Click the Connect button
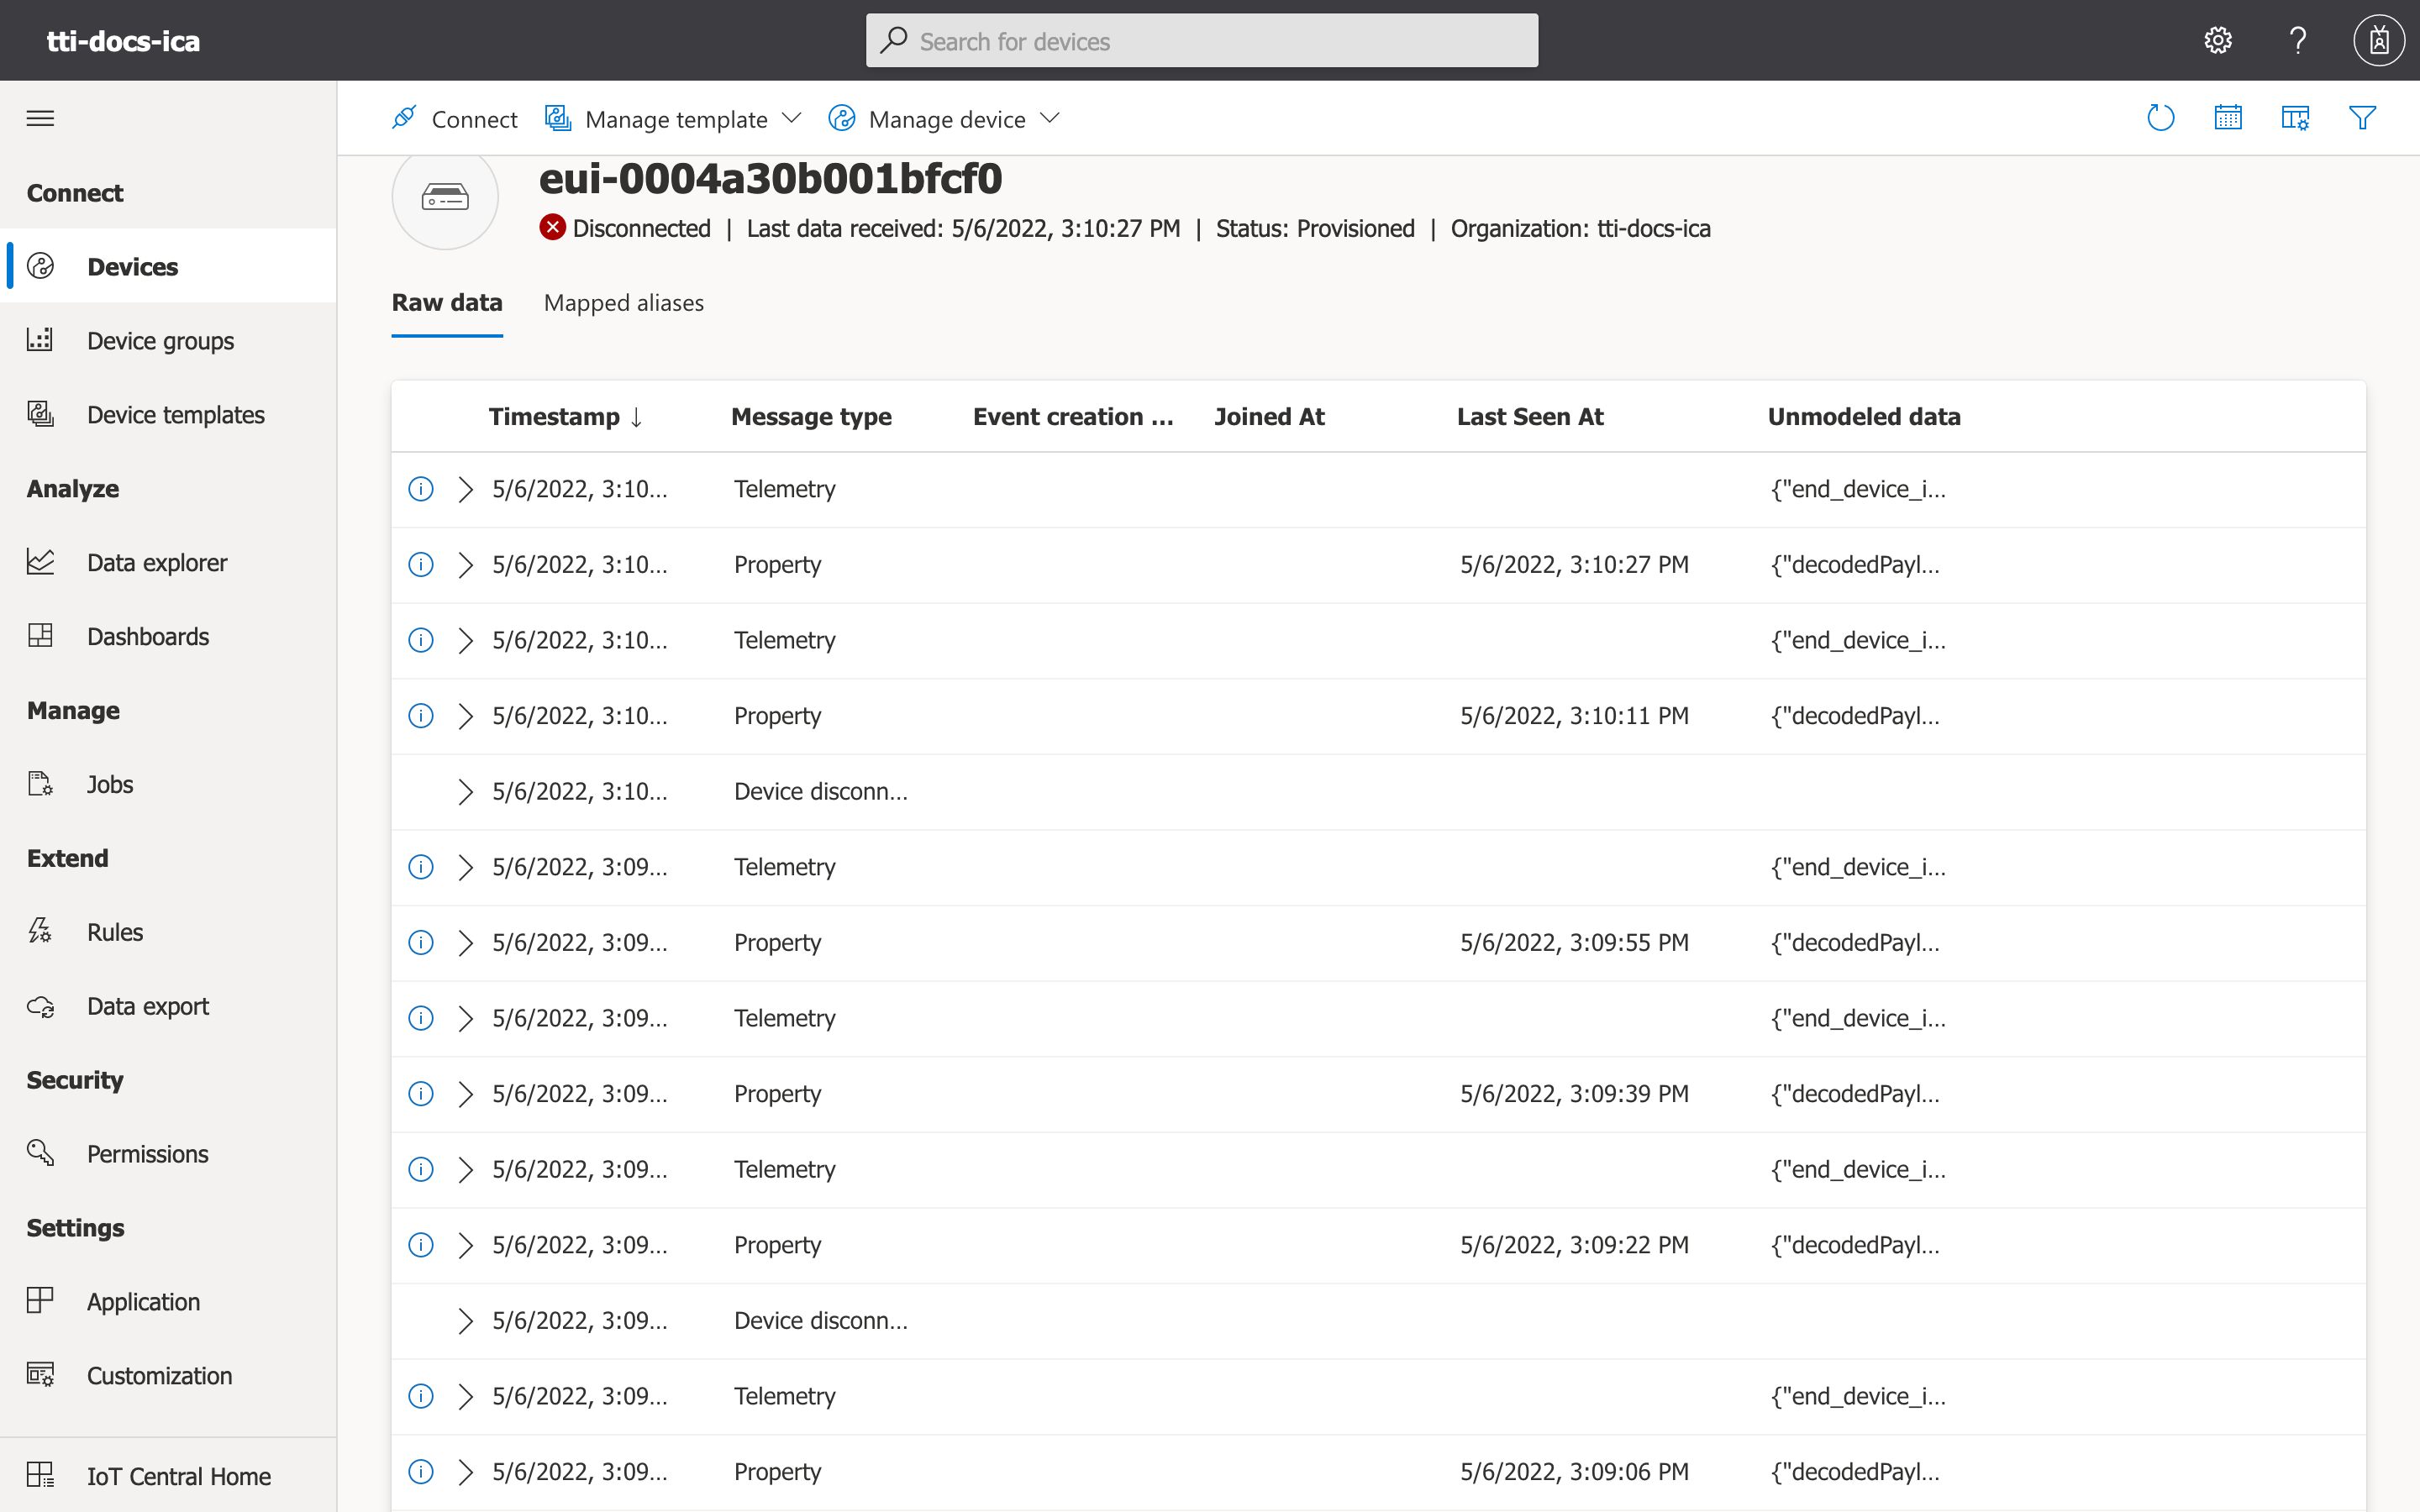Viewport: 2420px width, 1512px height. click(455, 119)
